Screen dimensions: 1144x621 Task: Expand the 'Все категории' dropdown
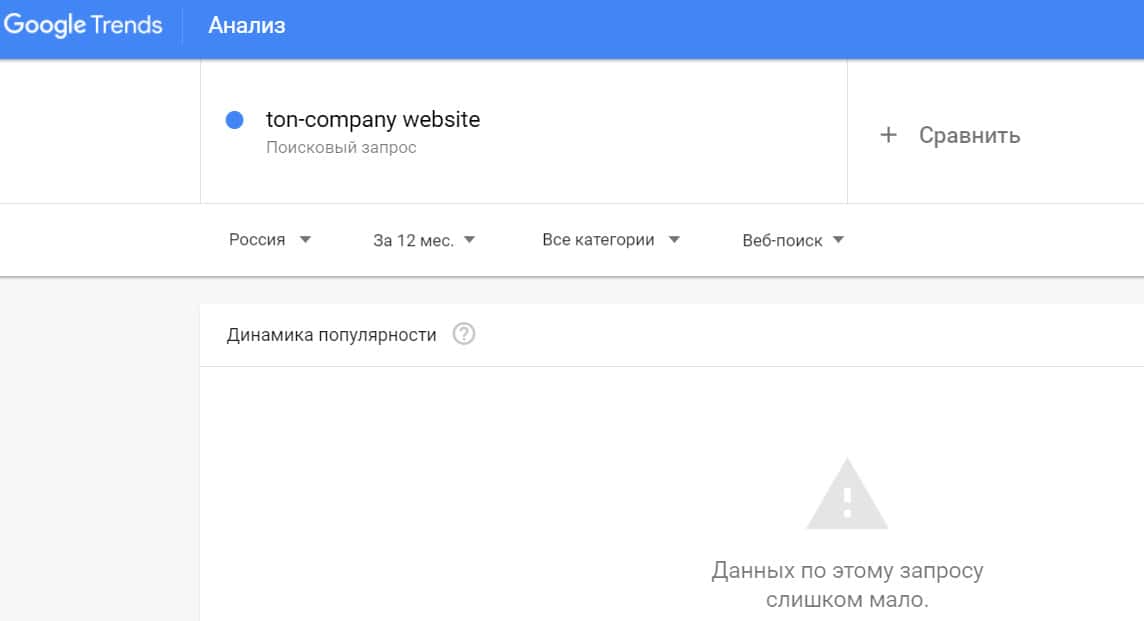click(x=598, y=240)
